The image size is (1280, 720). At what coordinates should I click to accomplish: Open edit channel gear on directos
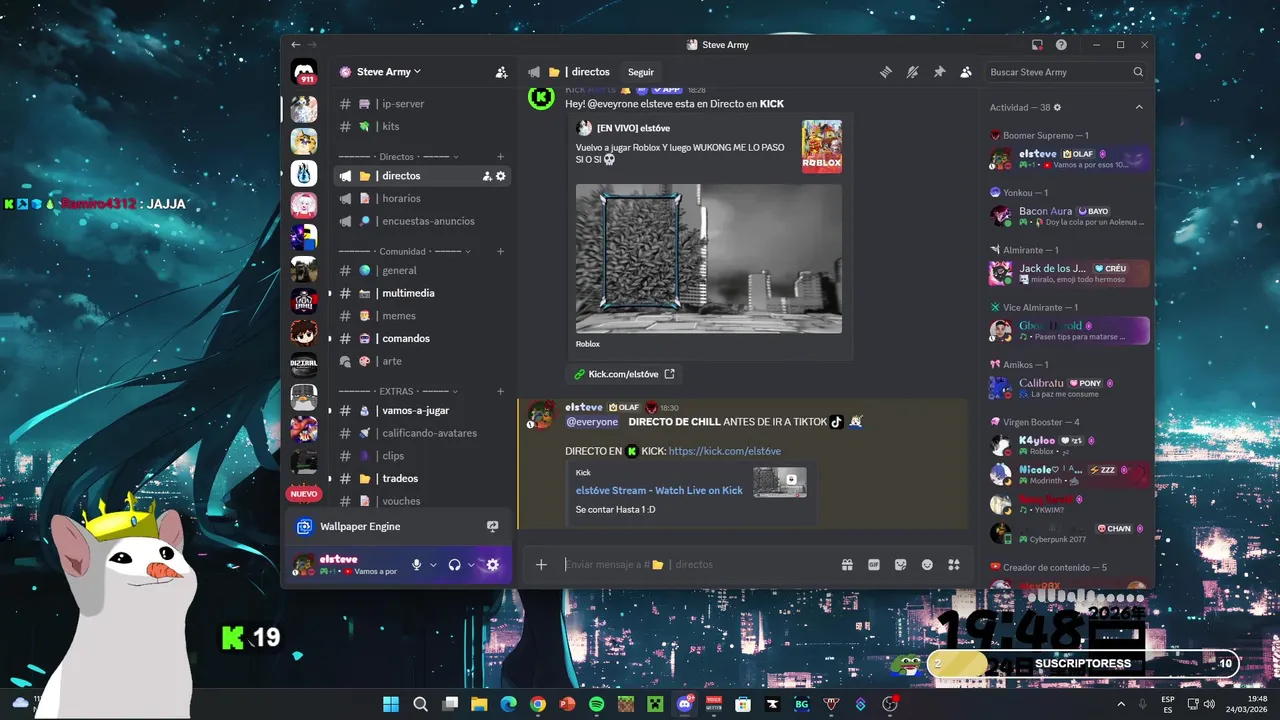(x=501, y=176)
